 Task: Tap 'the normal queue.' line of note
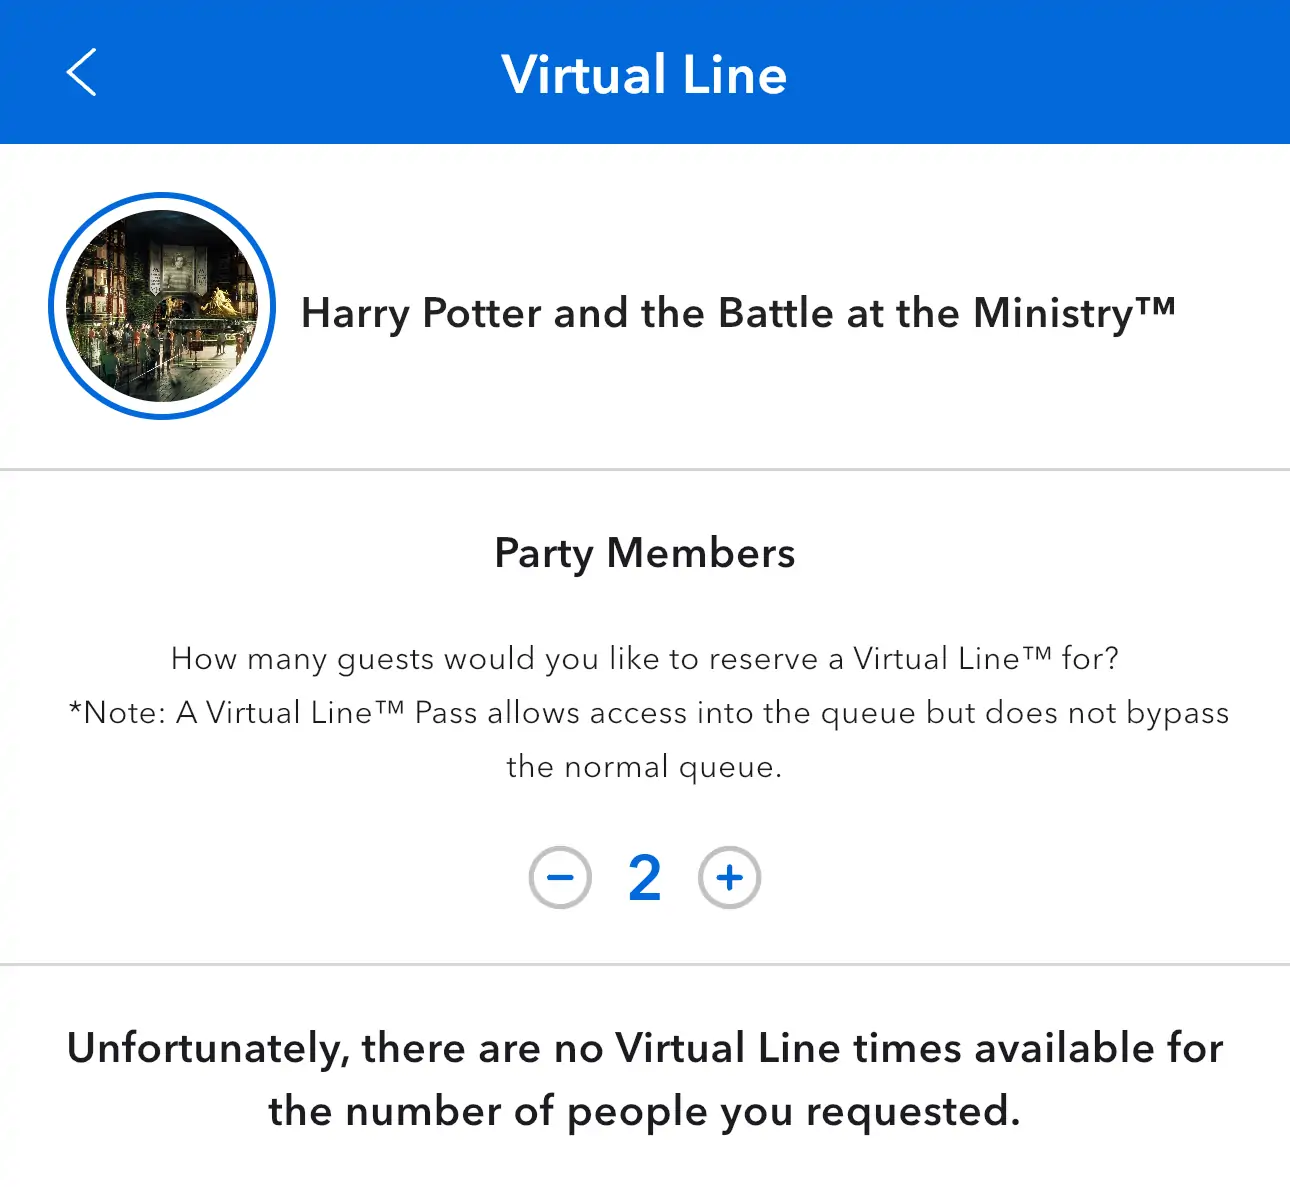pyautogui.click(x=645, y=767)
